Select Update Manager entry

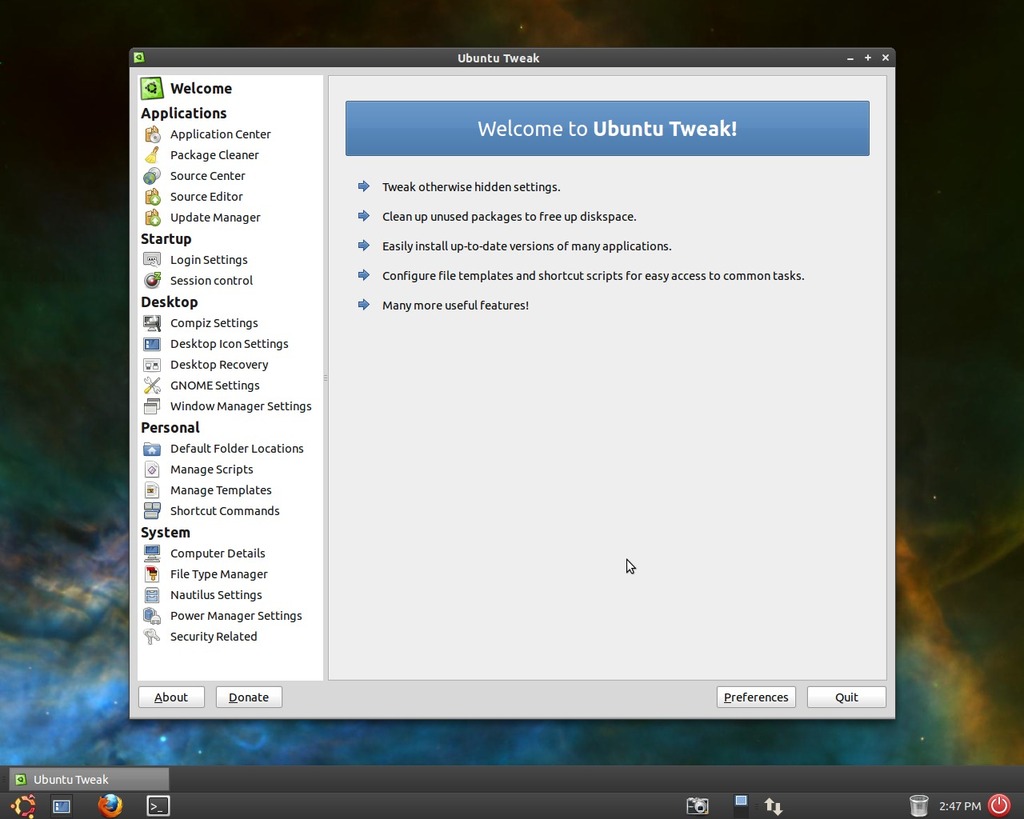215,217
